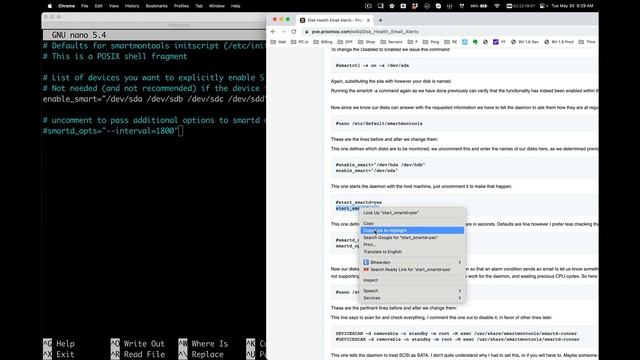Open the PC.io bookmarks folder

[300, 42]
